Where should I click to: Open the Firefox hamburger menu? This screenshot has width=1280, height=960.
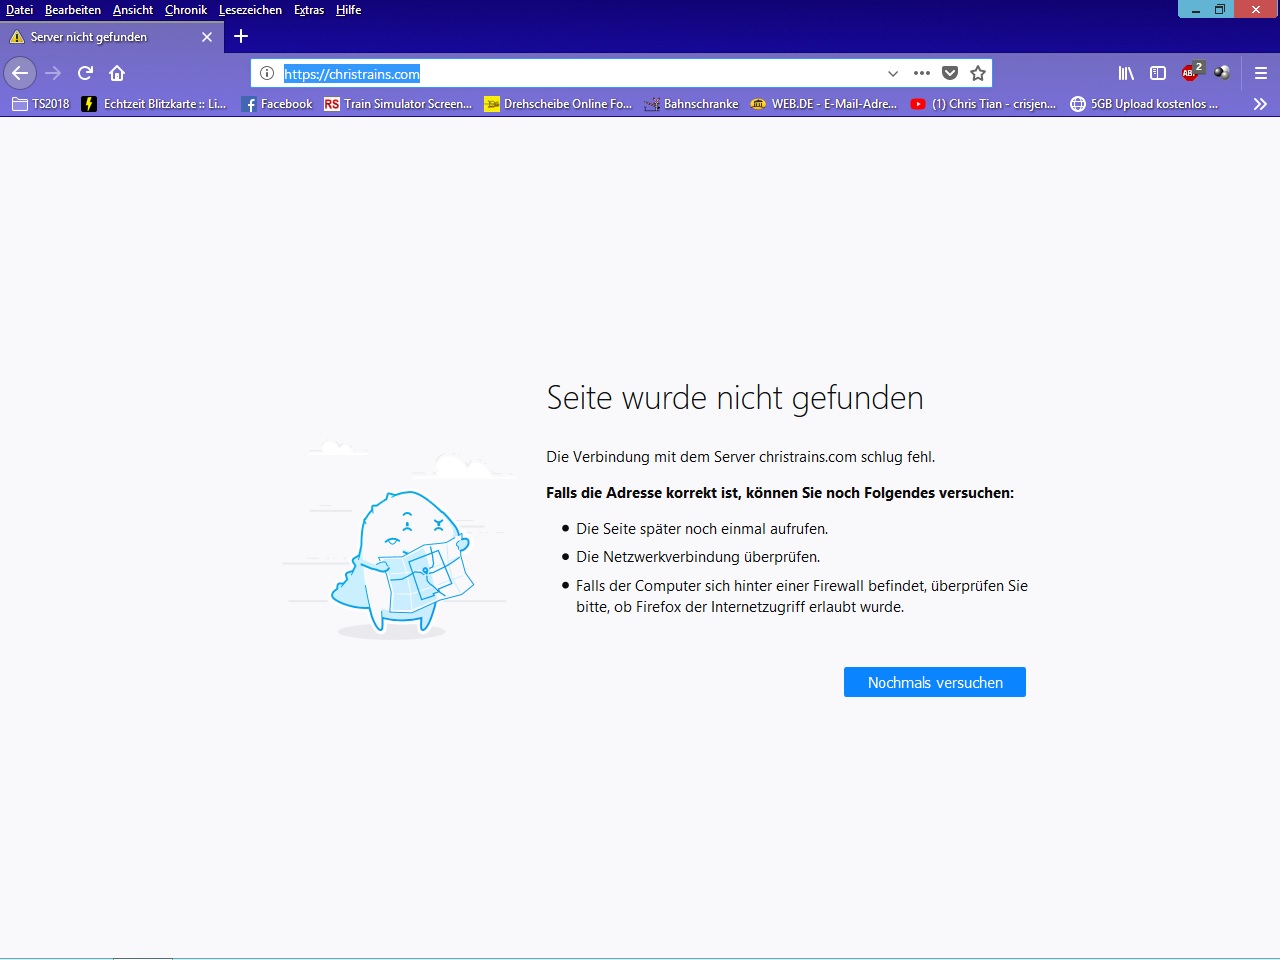(x=1261, y=73)
